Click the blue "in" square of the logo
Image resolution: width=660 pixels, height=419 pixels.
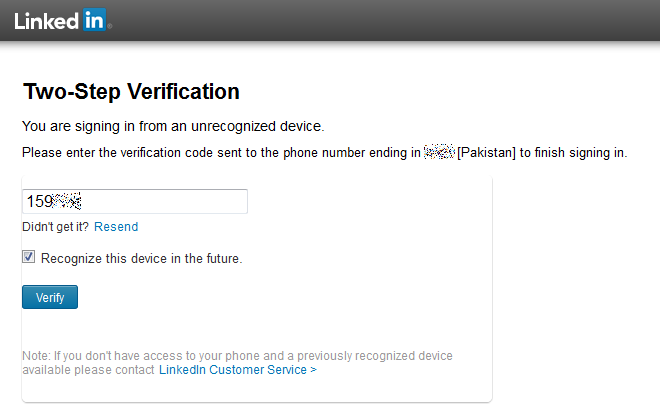(x=94, y=20)
